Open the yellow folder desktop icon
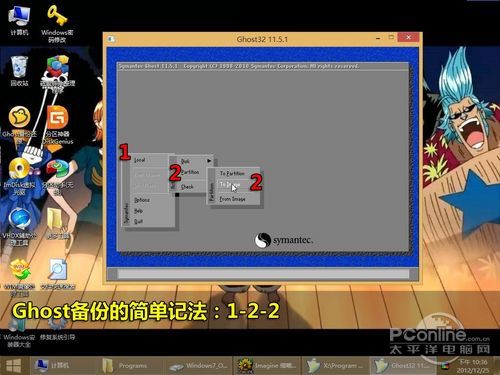 [58, 223]
